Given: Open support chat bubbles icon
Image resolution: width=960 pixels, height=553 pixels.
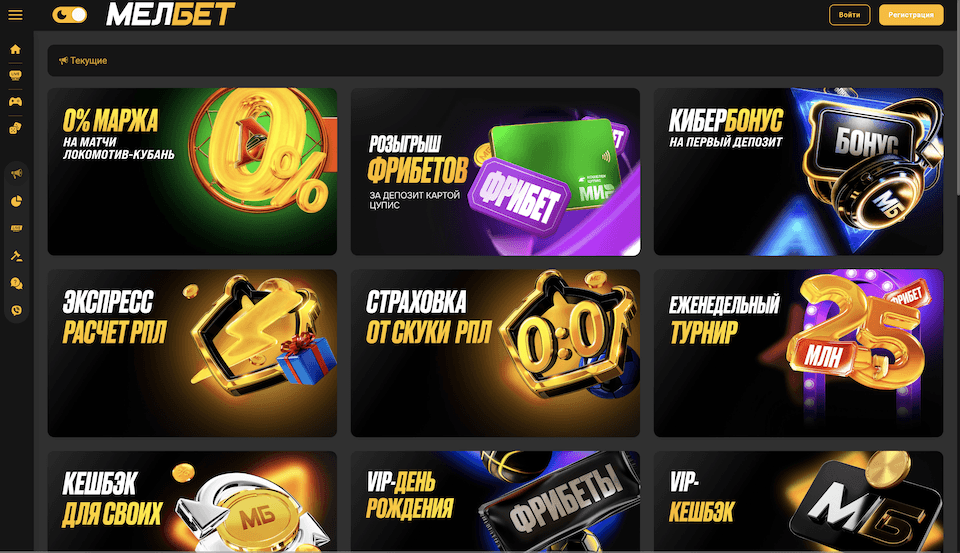Looking at the screenshot, I should (x=17, y=283).
